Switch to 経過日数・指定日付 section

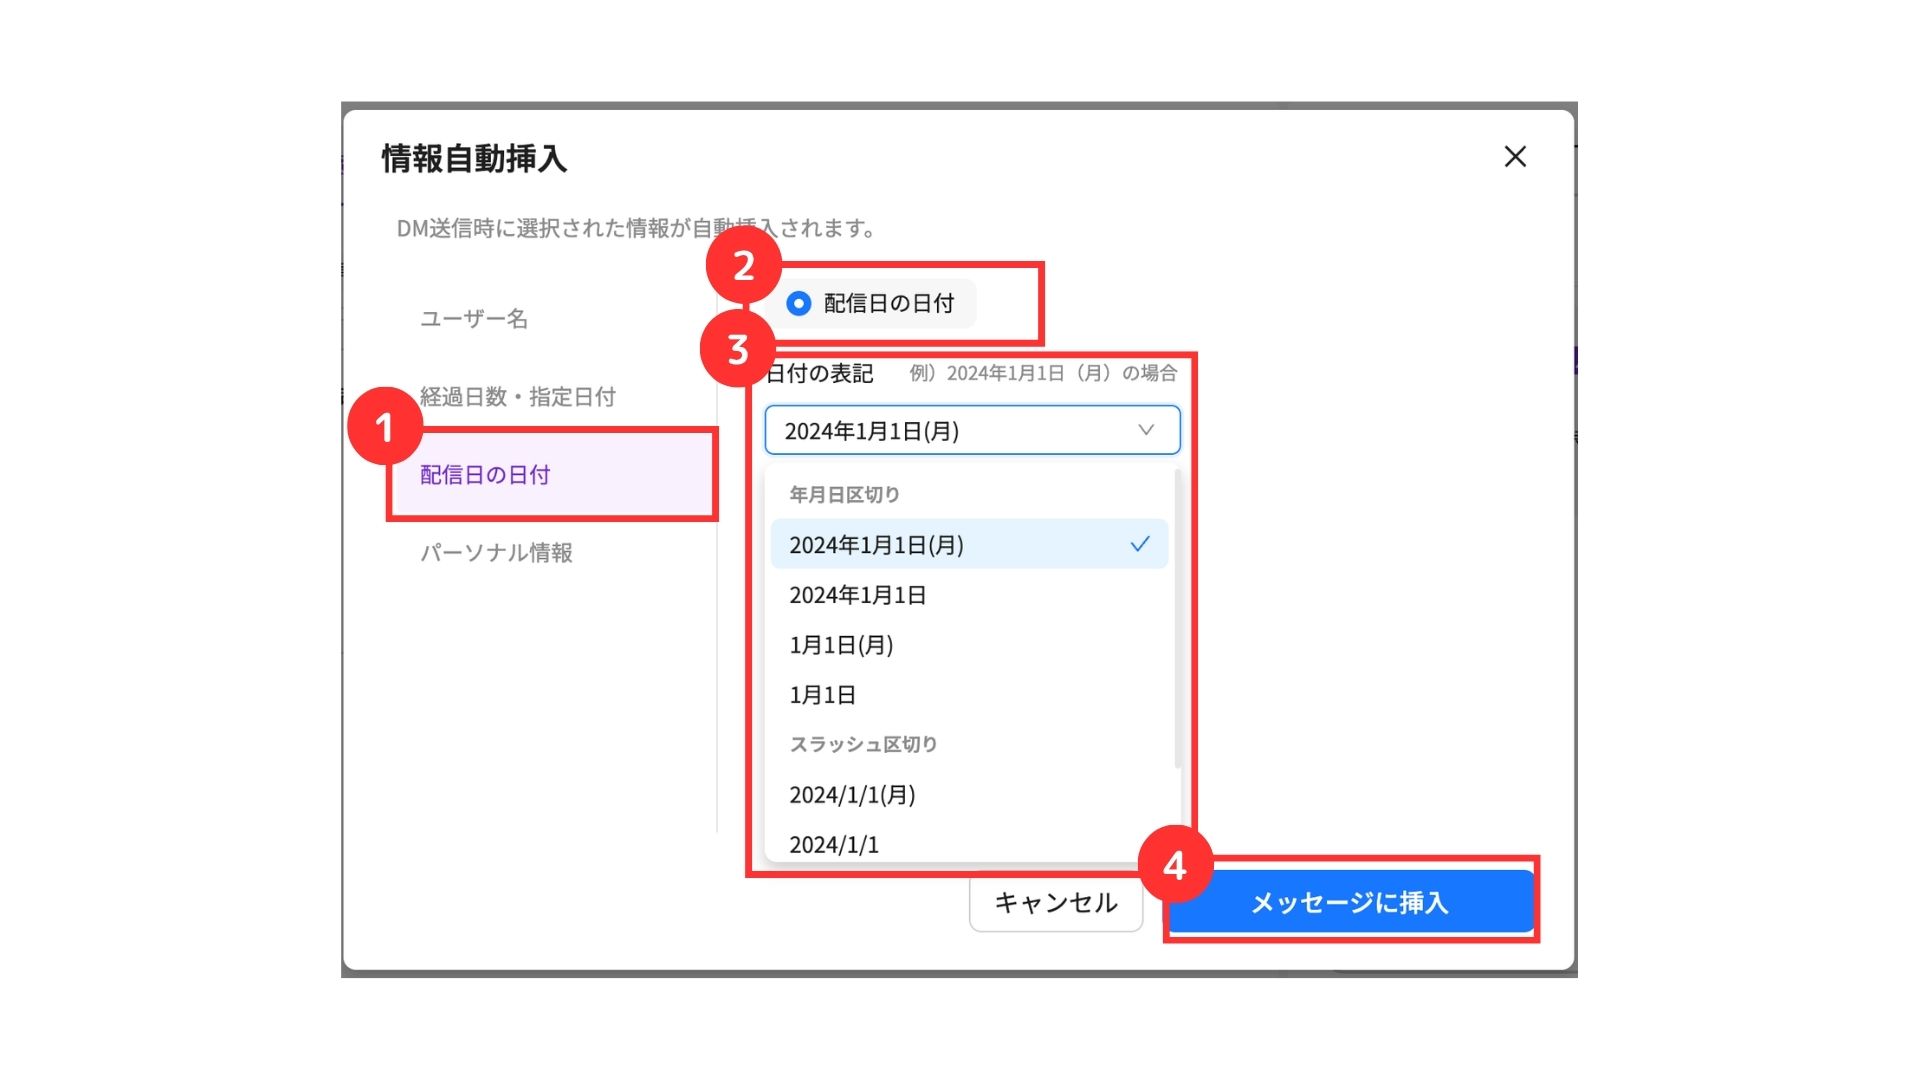point(517,396)
